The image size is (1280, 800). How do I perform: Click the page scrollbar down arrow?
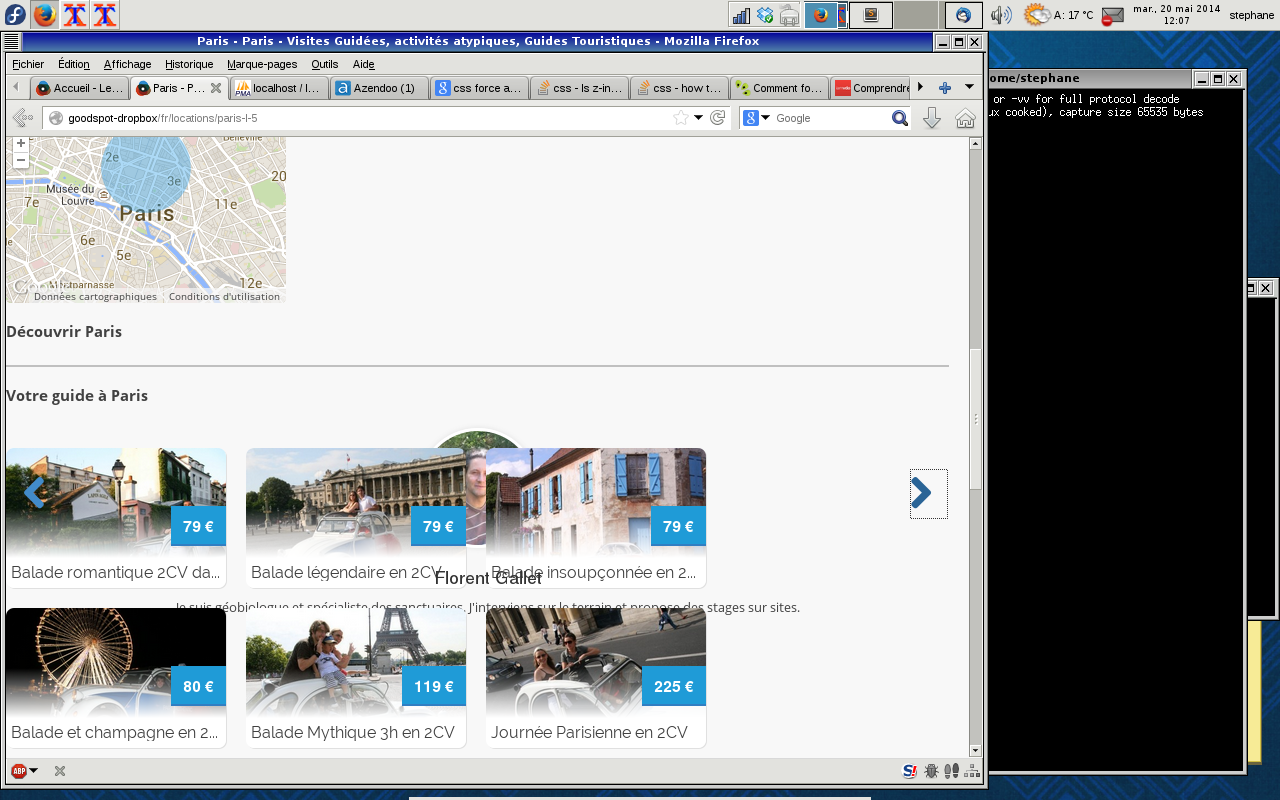click(x=976, y=750)
